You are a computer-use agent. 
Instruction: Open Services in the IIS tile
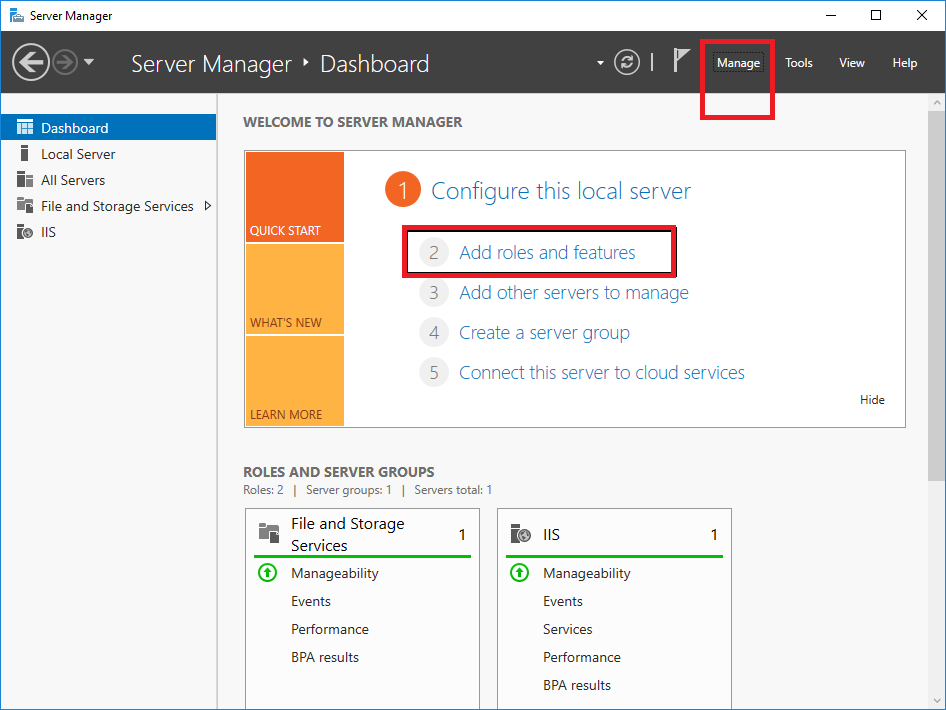point(567,629)
